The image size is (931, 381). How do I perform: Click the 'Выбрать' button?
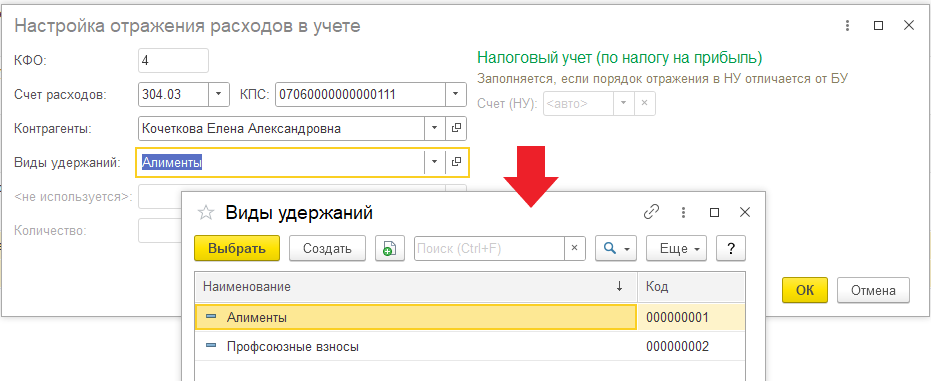(237, 249)
